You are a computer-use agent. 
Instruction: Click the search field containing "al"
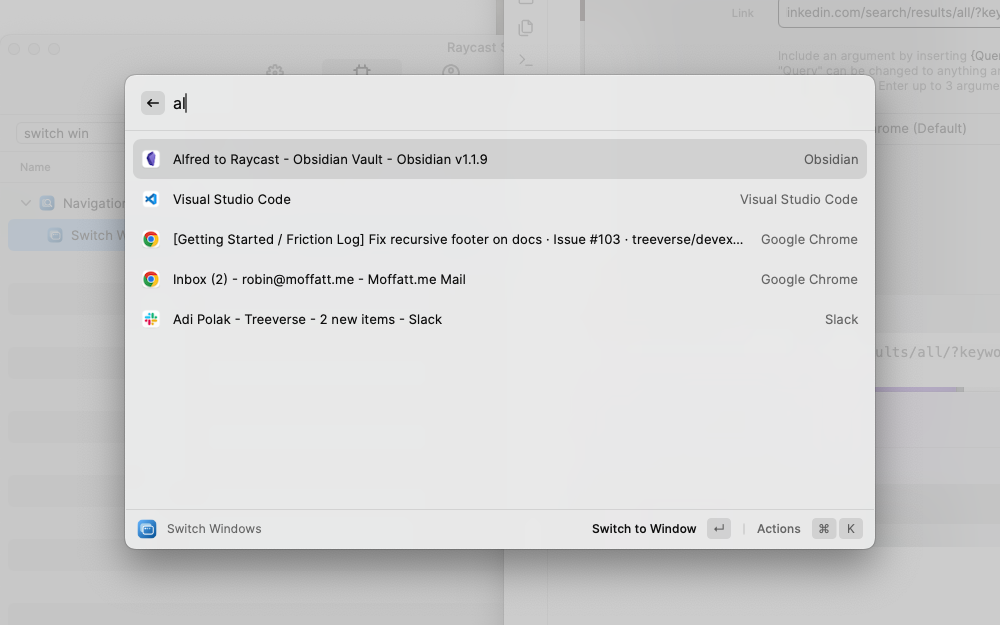coord(500,103)
